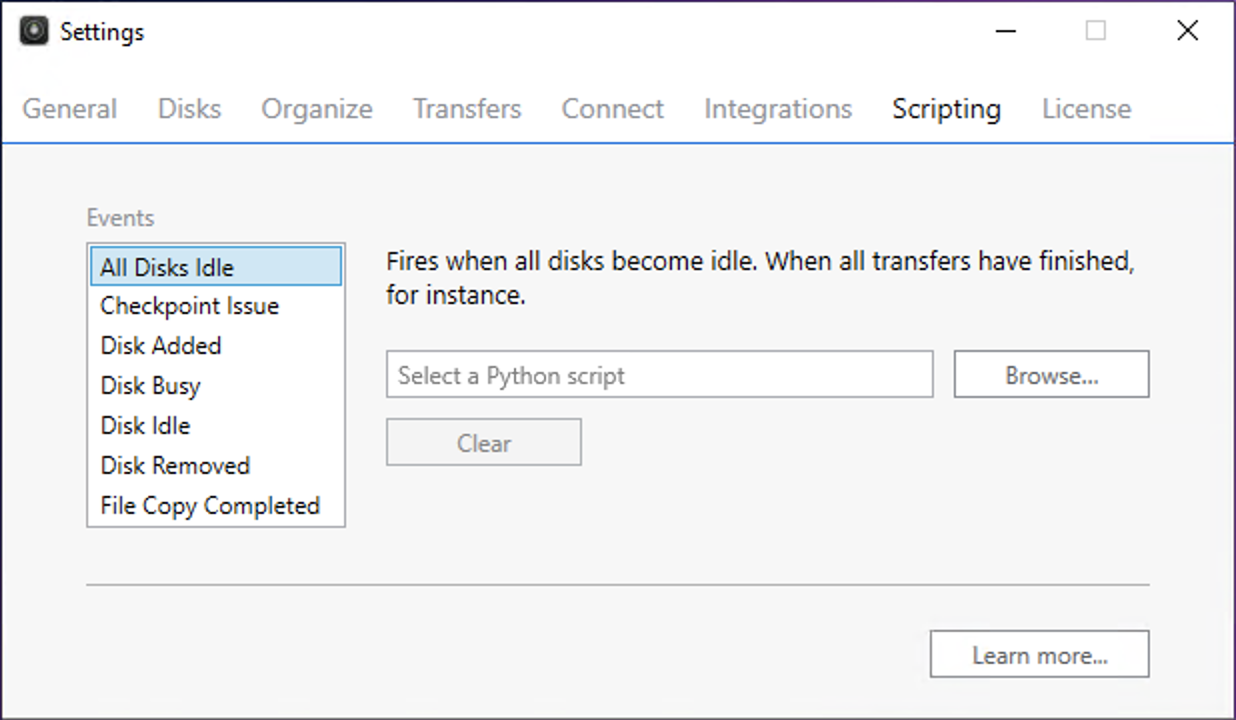Viewport: 1236px width, 720px height.
Task: Select the Transfers tab
Action: tap(467, 109)
